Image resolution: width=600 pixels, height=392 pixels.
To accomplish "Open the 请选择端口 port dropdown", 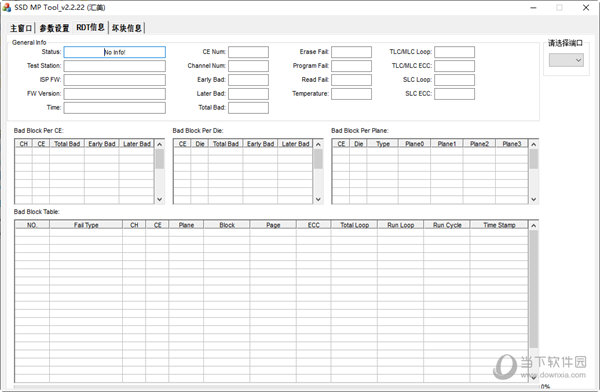I will 566,60.
